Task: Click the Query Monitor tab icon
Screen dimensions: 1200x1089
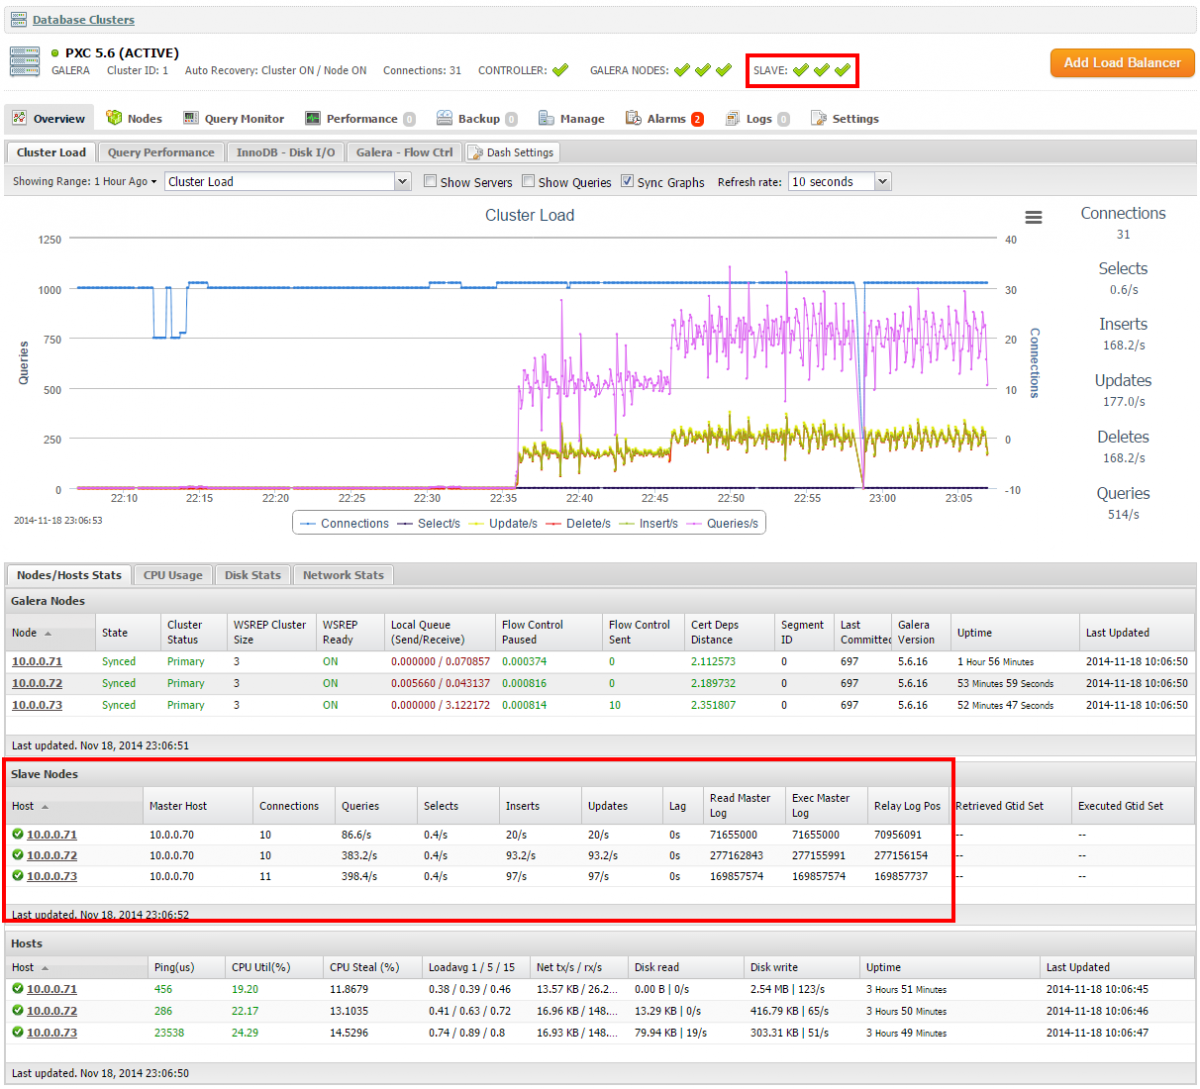Action: click(x=191, y=118)
